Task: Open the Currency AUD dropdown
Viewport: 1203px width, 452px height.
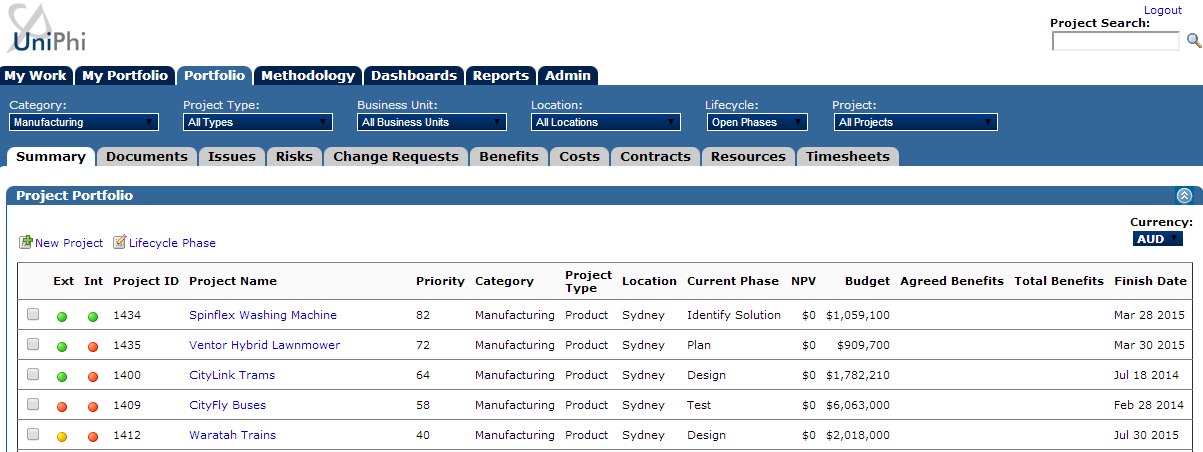Action: [x=1158, y=239]
